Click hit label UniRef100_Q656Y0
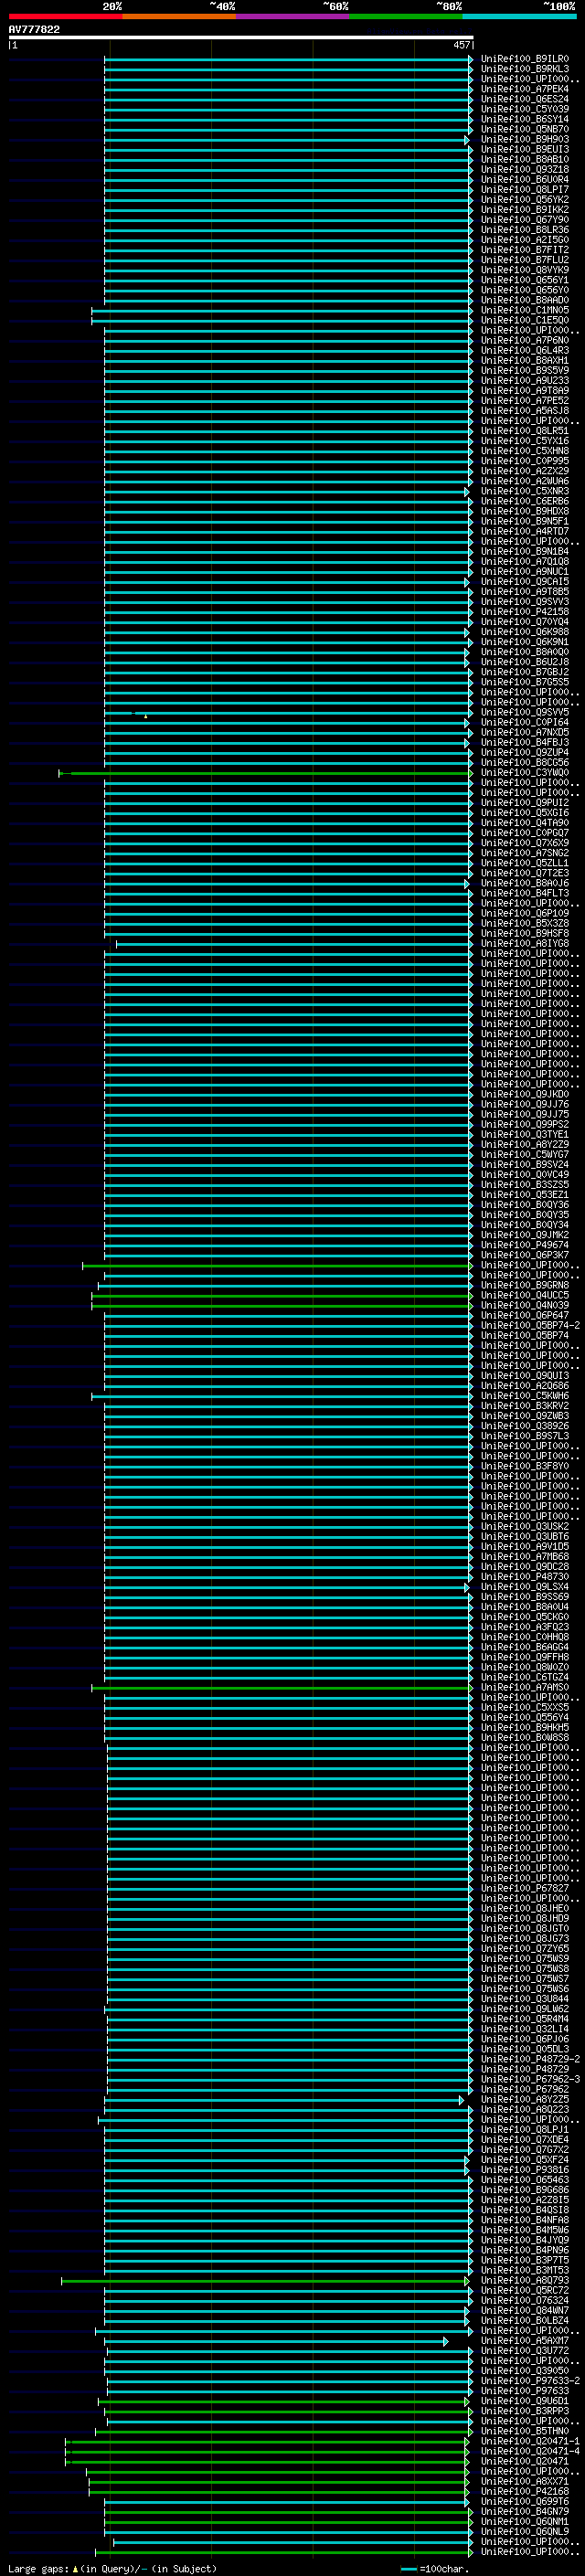Image resolution: width=585 pixels, height=2576 pixels. point(524,290)
